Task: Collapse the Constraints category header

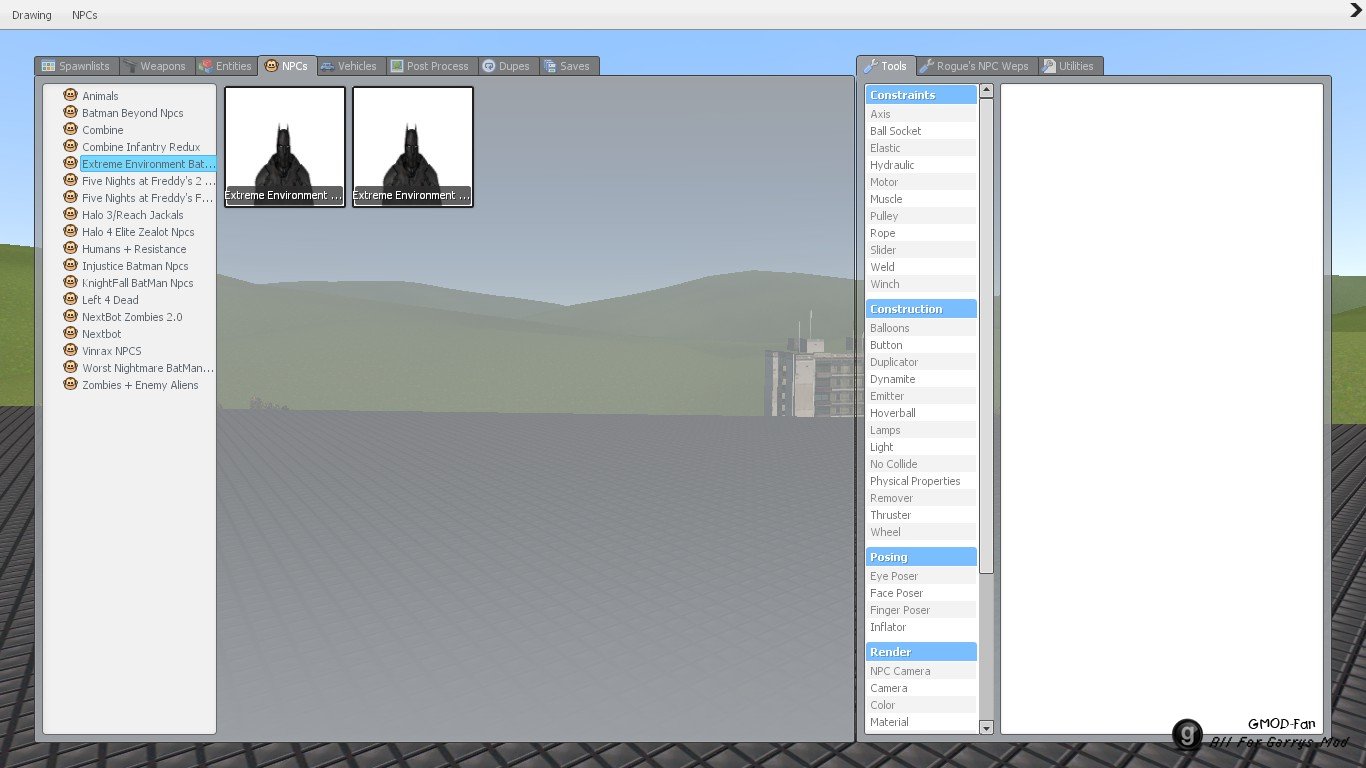Action: (x=921, y=95)
